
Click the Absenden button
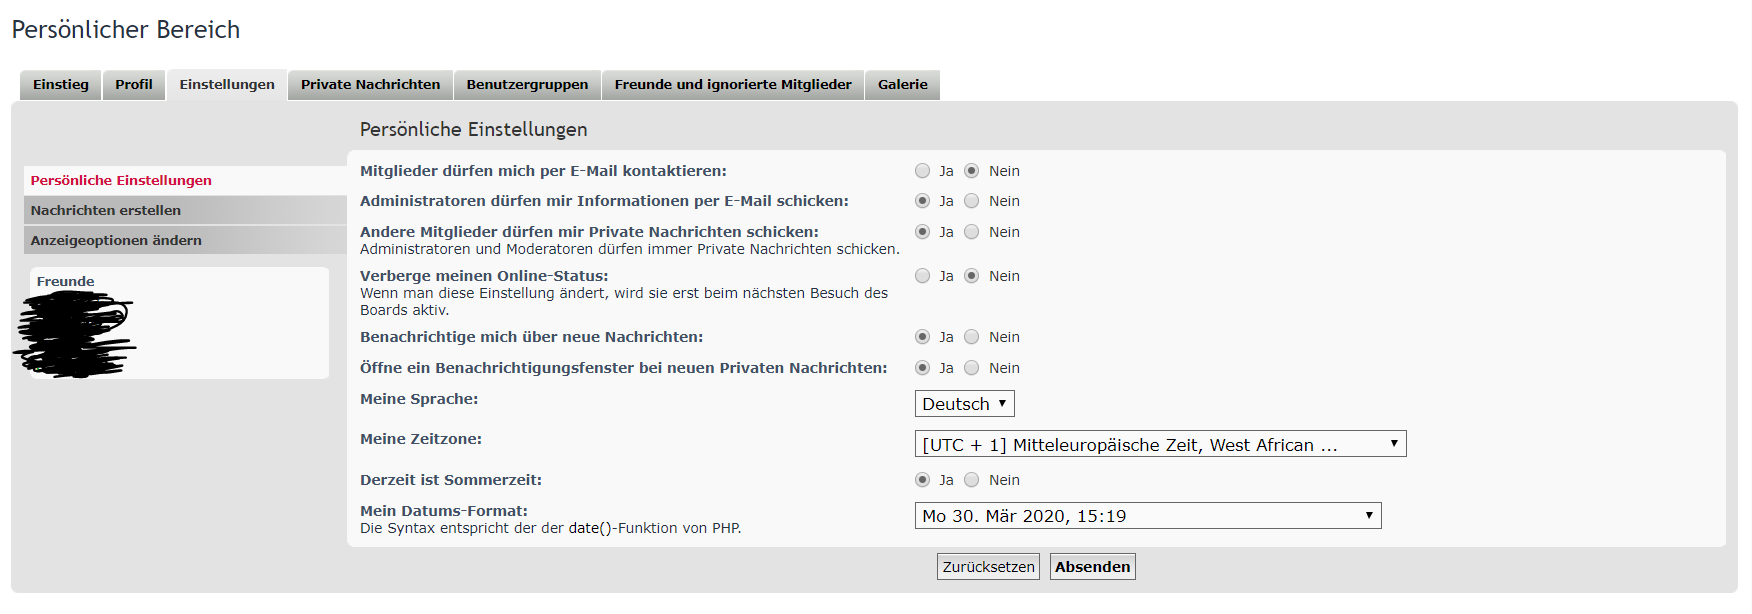point(1092,567)
